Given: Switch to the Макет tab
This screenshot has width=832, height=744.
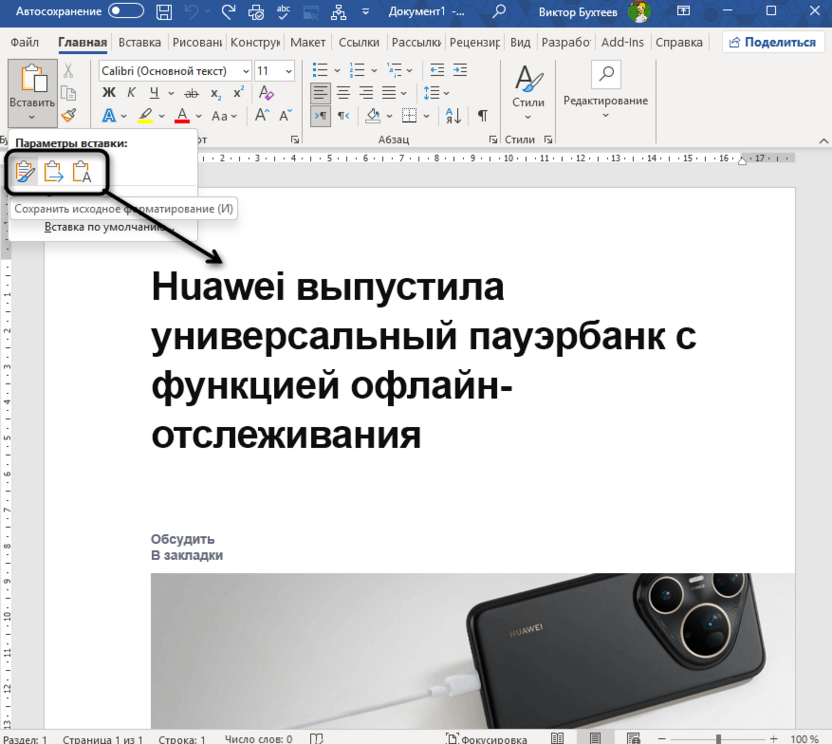Looking at the screenshot, I should point(308,42).
